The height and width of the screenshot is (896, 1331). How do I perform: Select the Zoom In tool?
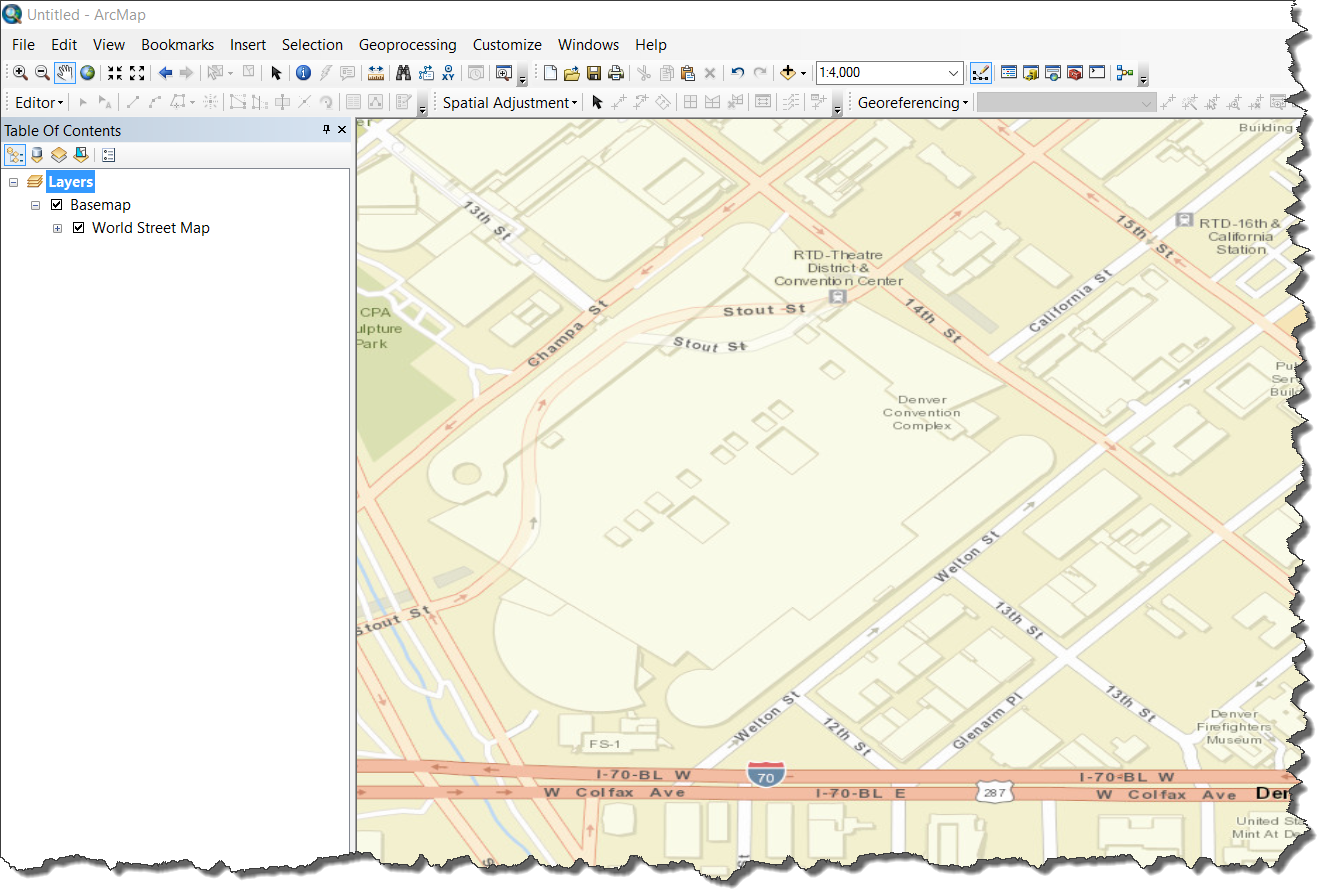(x=20, y=73)
